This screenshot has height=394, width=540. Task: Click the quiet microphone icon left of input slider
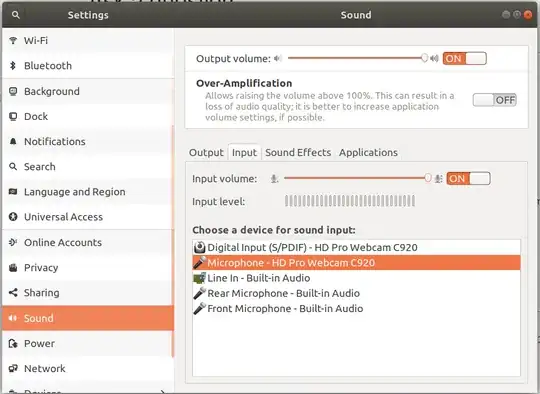click(x=274, y=179)
